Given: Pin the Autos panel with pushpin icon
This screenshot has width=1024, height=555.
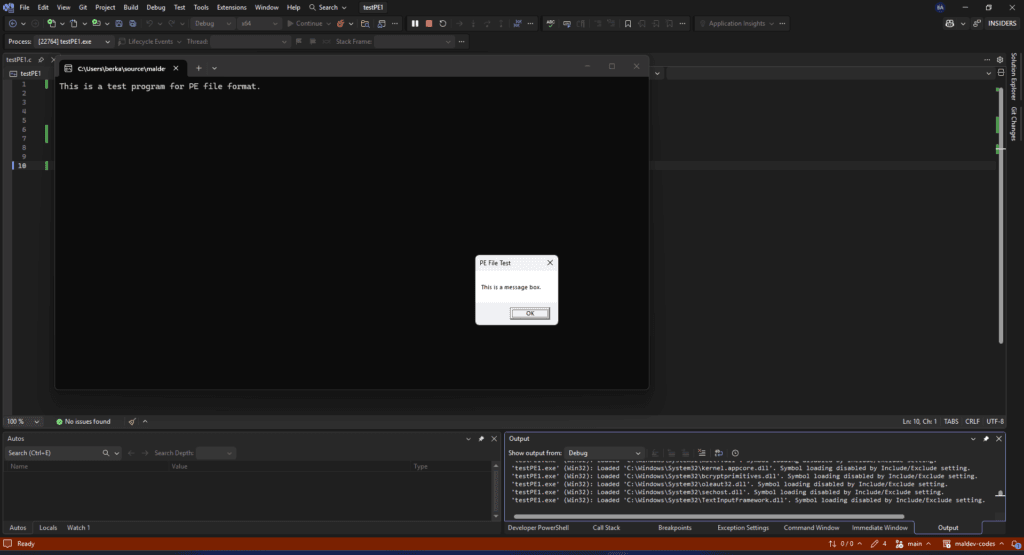Looking at the screenshot, I should pyautogui.click(x=481, y=438).
